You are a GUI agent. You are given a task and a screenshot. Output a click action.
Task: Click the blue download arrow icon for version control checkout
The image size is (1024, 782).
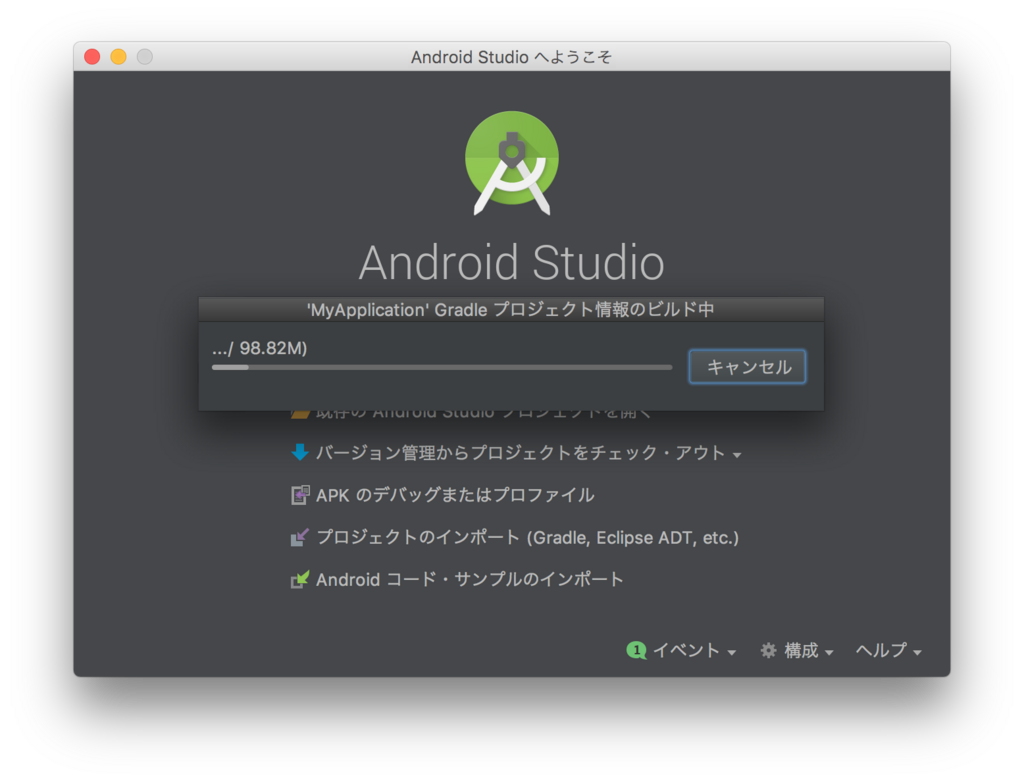coord(300,452)
